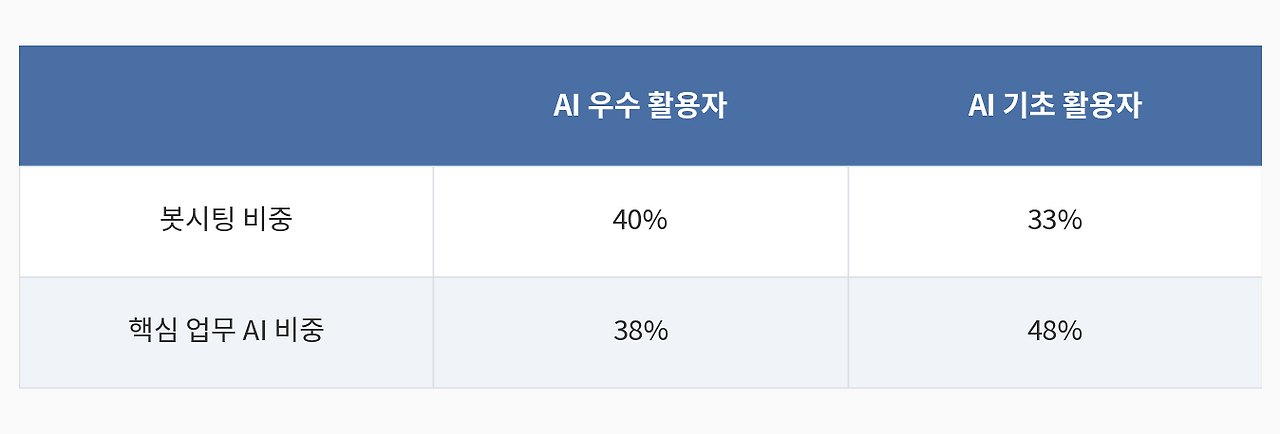The image size is (1280, 434).
Task: Click the 38% value cell
Action: click(640, 332)
